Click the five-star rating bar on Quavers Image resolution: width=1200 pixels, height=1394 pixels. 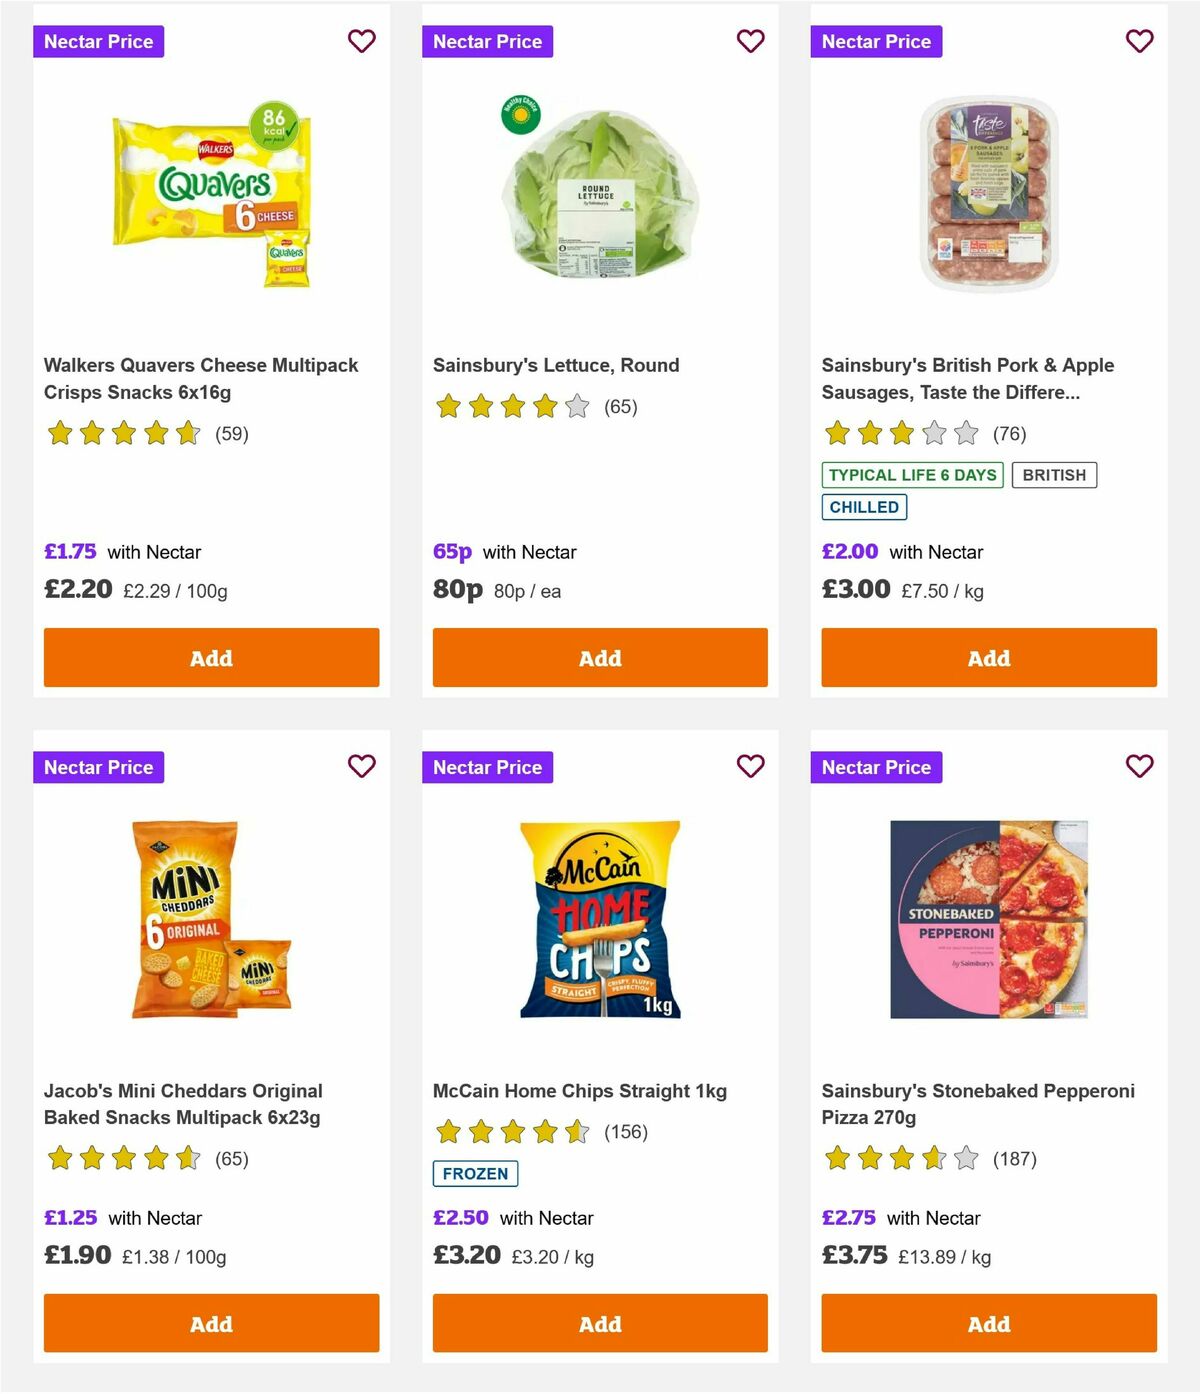pyautogui.click(x=123, y=434)
